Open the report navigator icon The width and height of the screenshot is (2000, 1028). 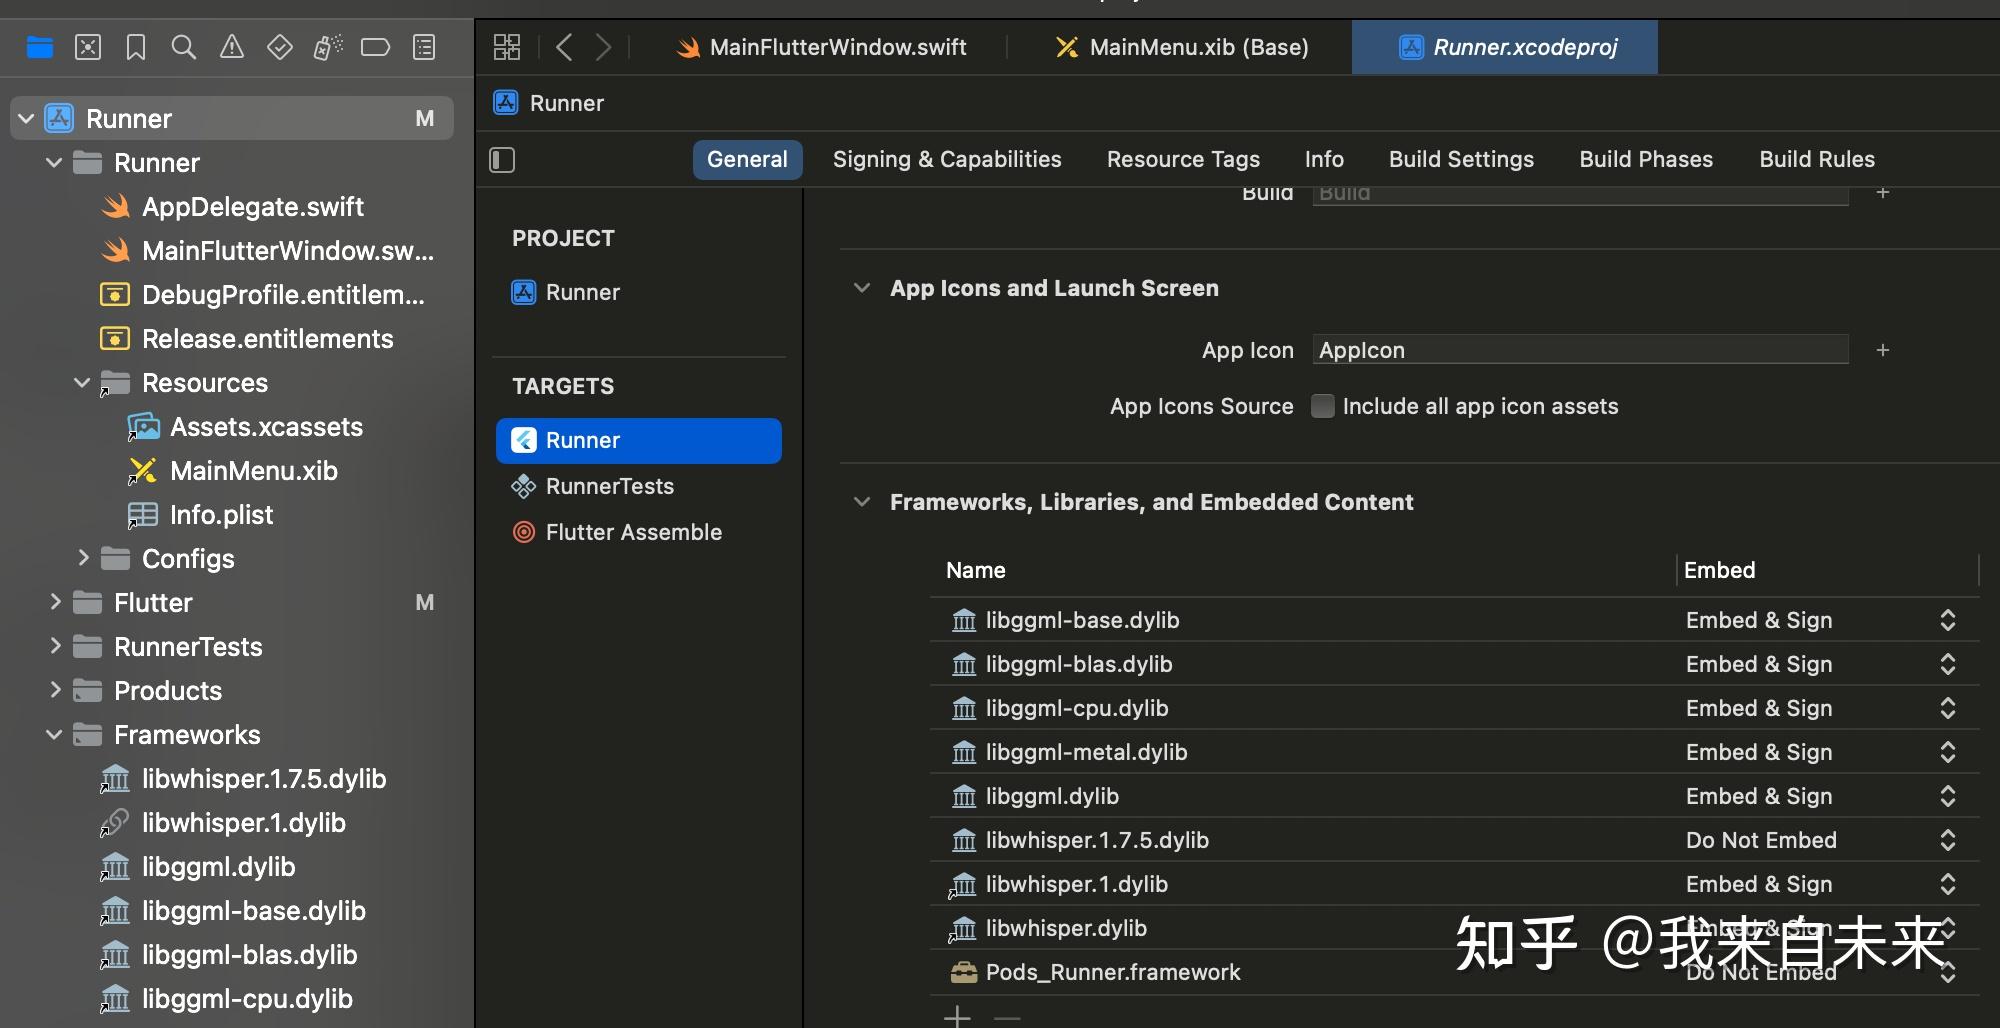[x=424, y=47]
